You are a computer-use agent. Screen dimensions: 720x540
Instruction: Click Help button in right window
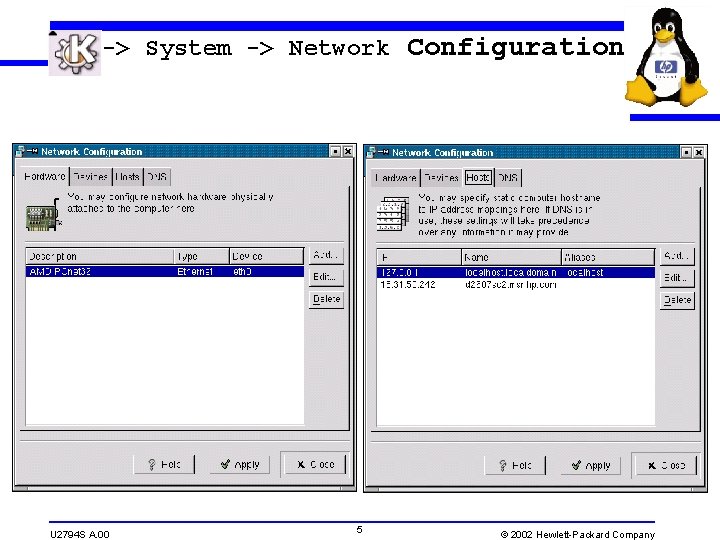coord(515,466)
